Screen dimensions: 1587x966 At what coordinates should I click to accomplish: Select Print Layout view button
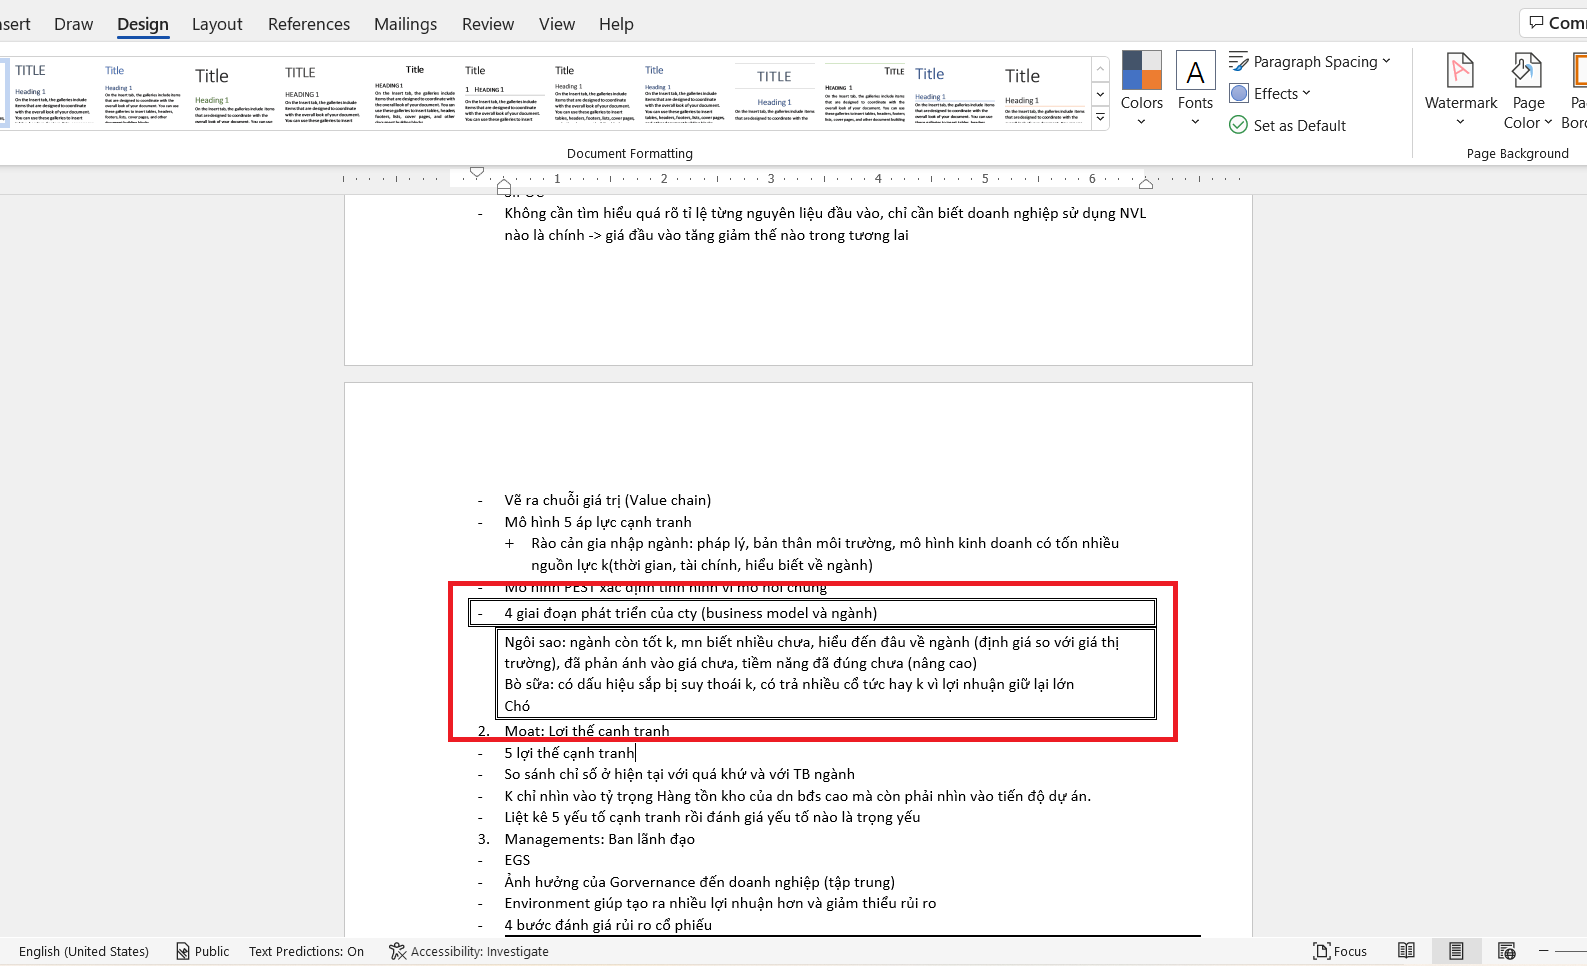pyautogui.click(x=1456, y=951)
